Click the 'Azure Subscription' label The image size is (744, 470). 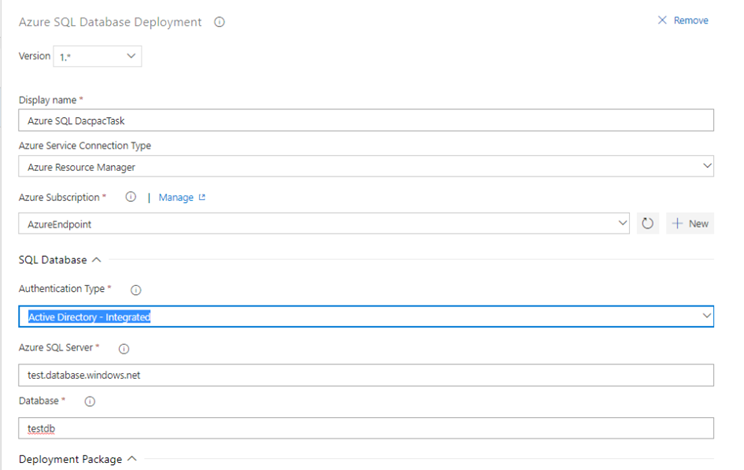click(59, 197)
